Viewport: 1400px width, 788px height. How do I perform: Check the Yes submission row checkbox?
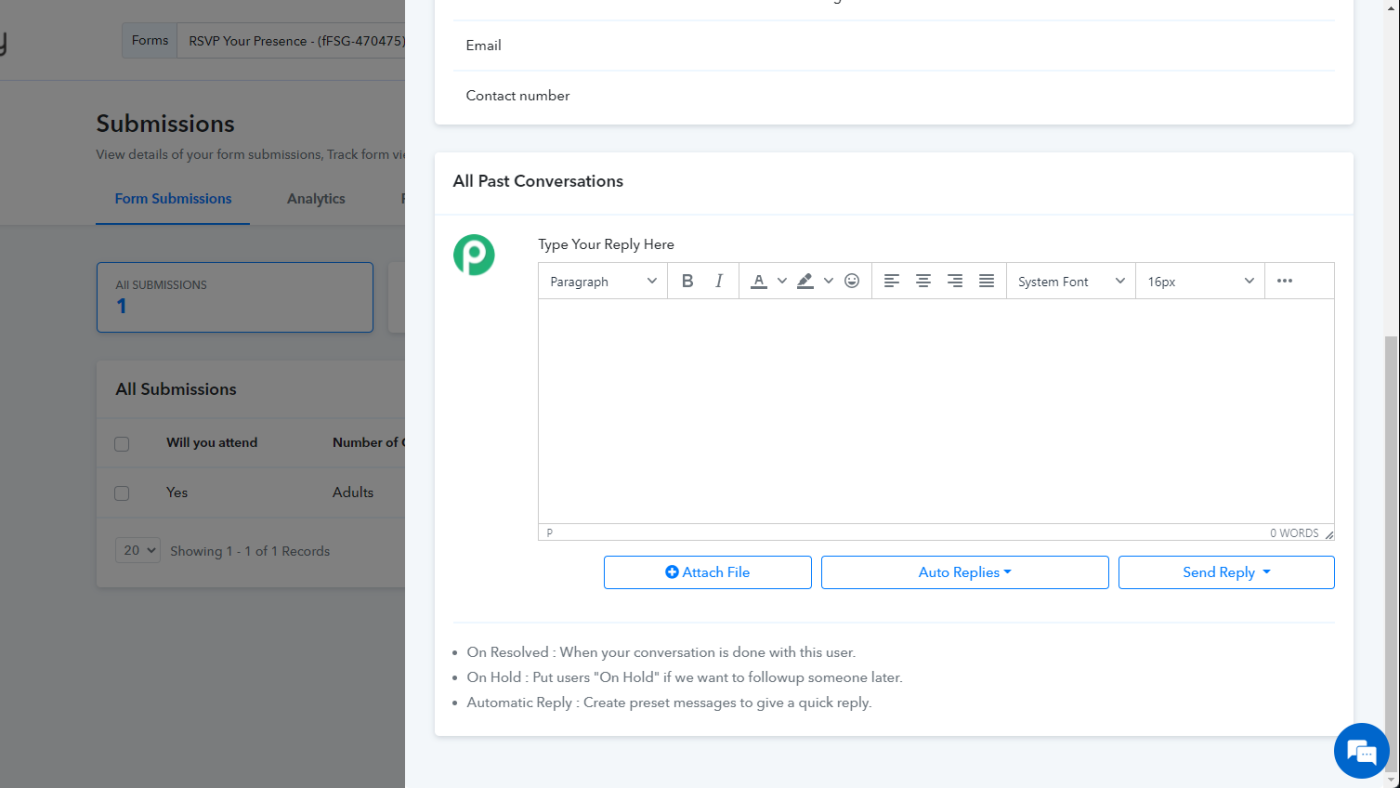point(122,493)
